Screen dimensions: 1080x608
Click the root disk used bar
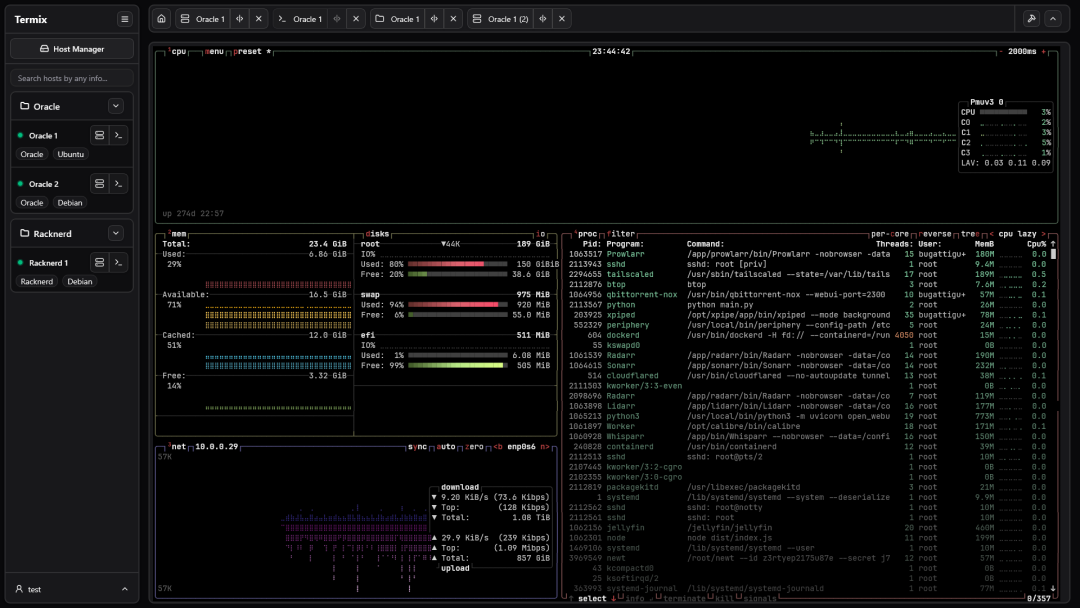[x=456, y=264]
